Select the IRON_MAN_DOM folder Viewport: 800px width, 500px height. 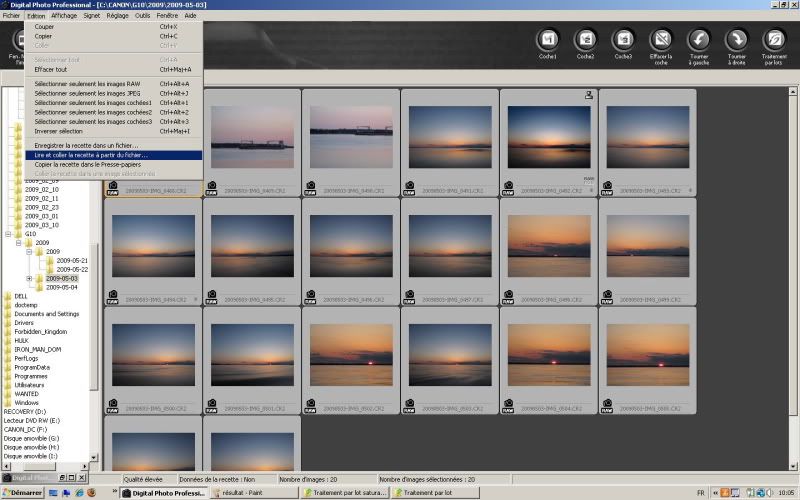pos(38,349)
